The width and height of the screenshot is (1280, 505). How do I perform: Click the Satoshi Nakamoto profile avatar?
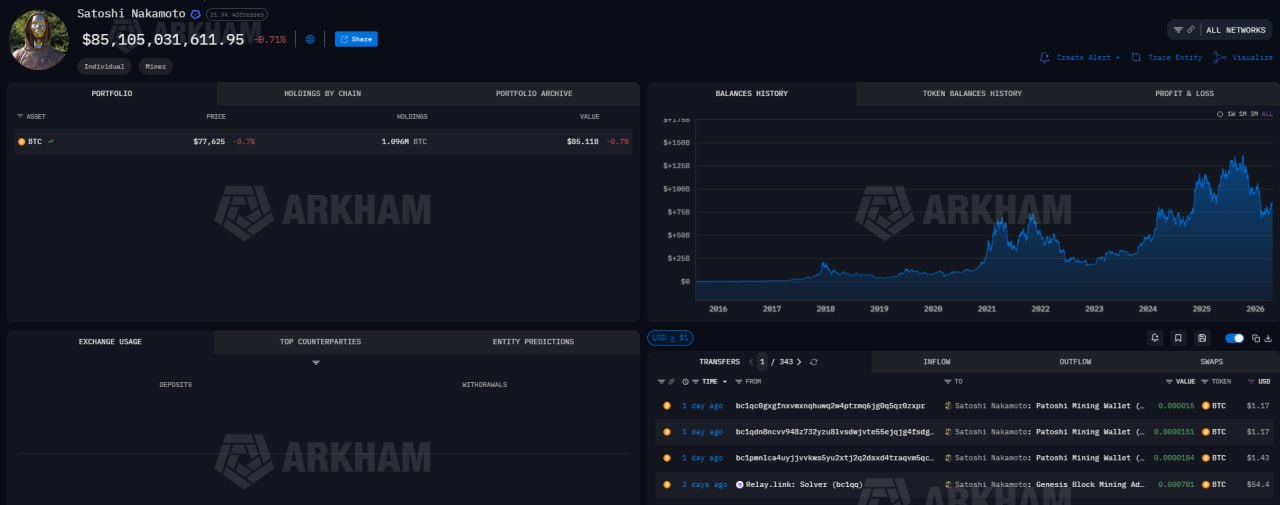pyautogui.click(x=39, y=40)
